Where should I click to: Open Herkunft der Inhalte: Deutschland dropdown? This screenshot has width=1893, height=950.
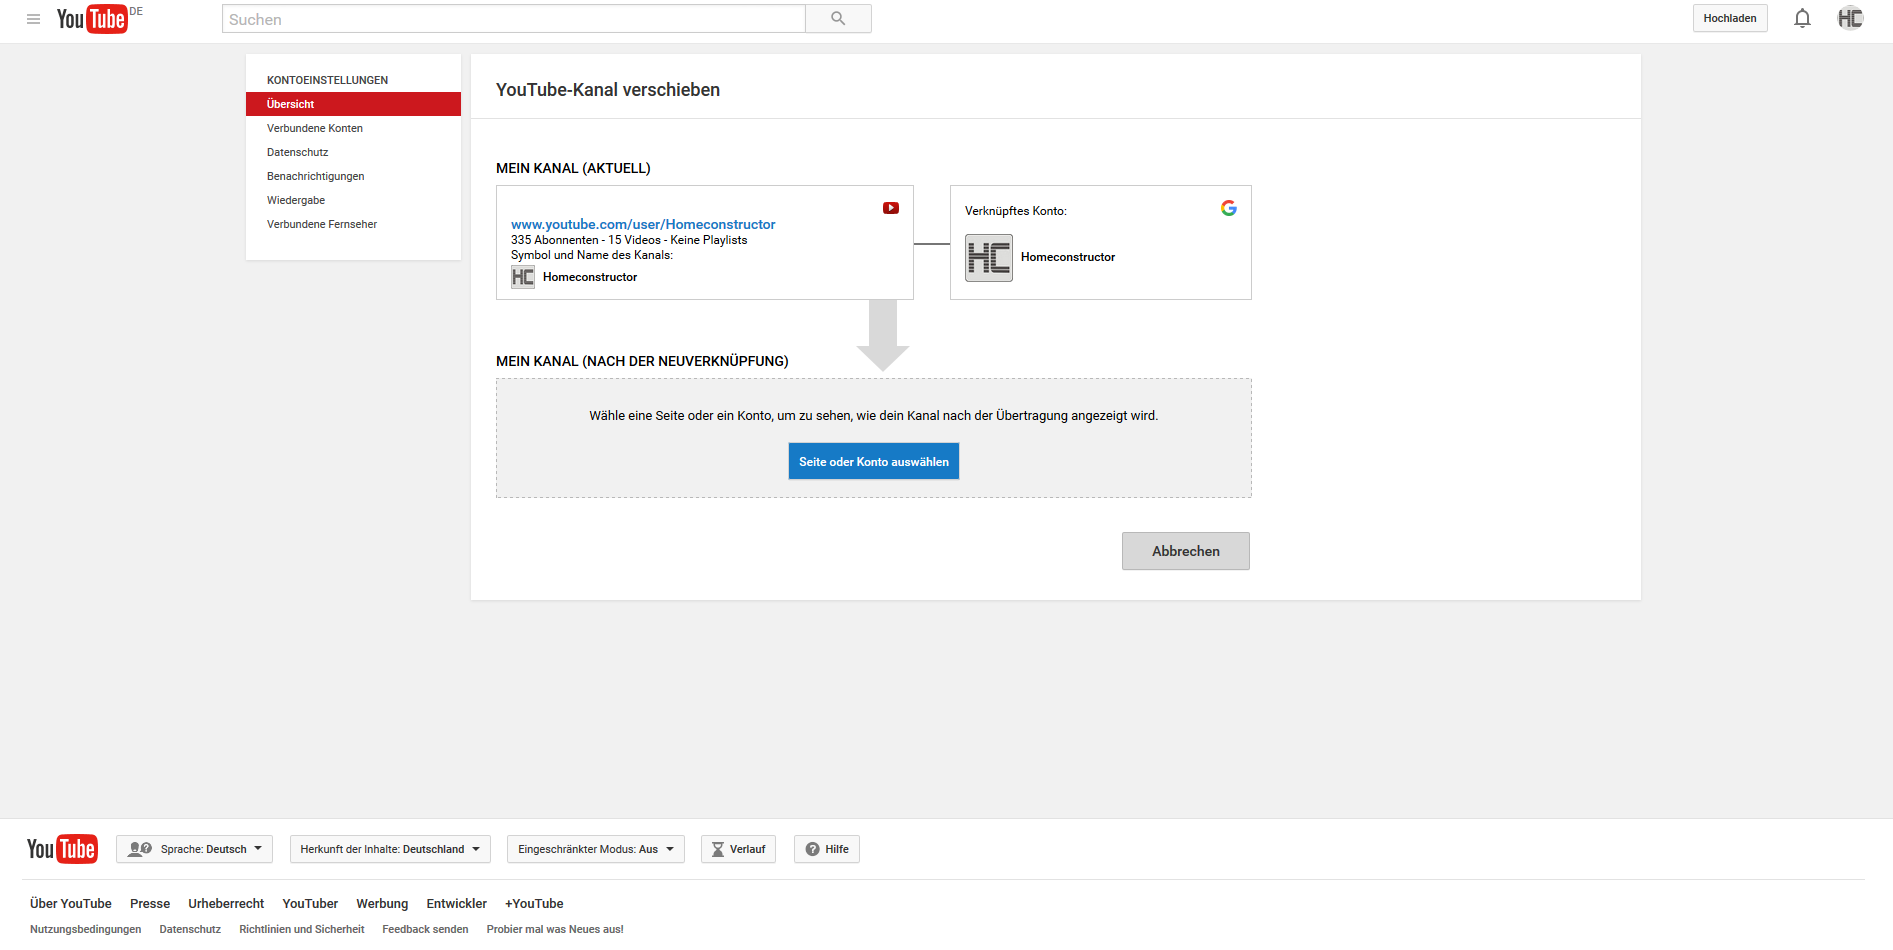click(x=390, y=849)
